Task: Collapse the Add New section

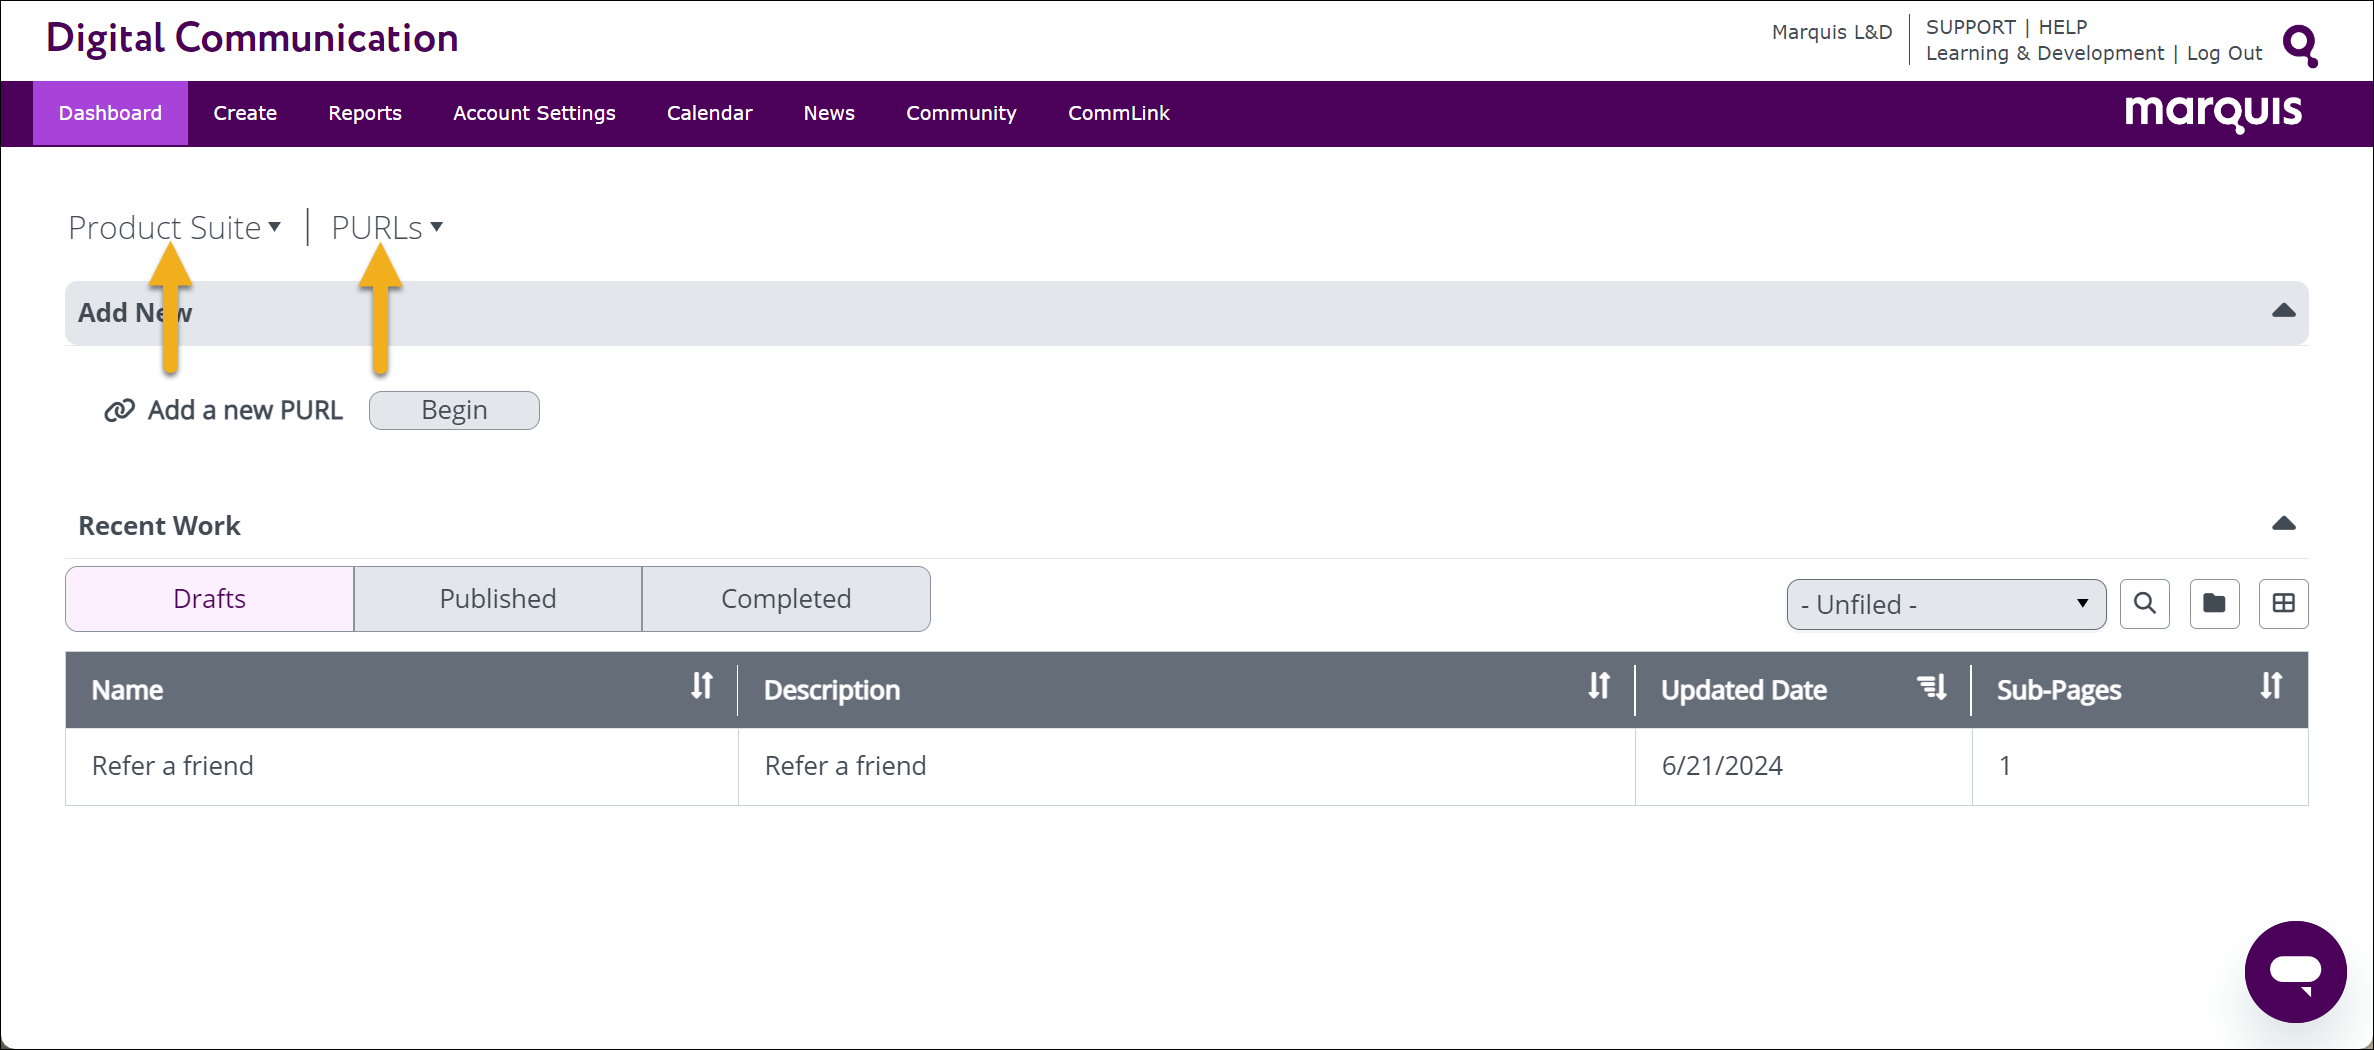Action: pos(2283,311)
